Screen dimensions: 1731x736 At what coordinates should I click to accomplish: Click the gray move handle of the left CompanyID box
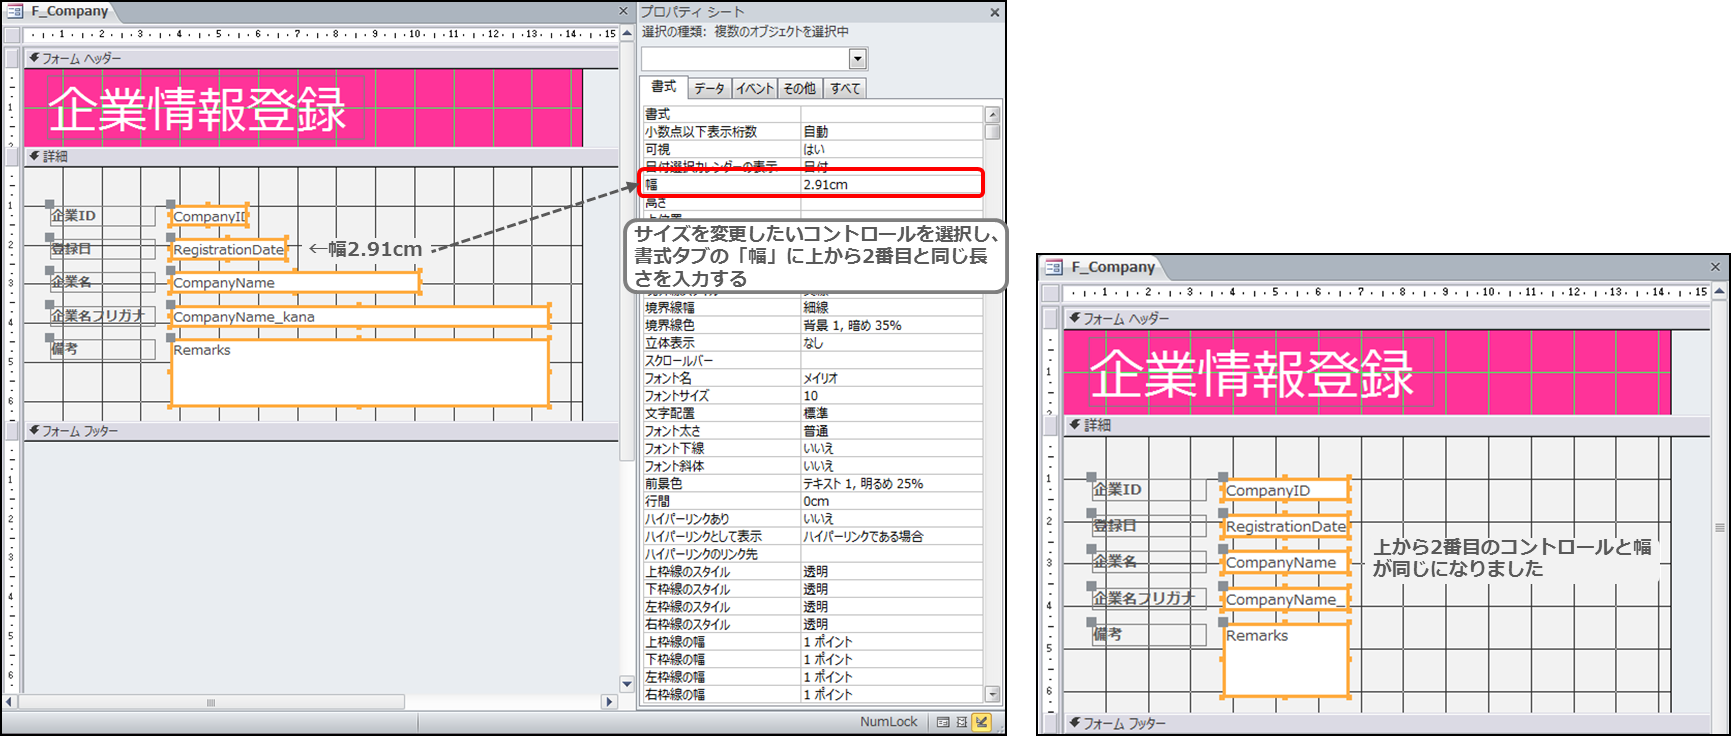(x=171, y=205)
